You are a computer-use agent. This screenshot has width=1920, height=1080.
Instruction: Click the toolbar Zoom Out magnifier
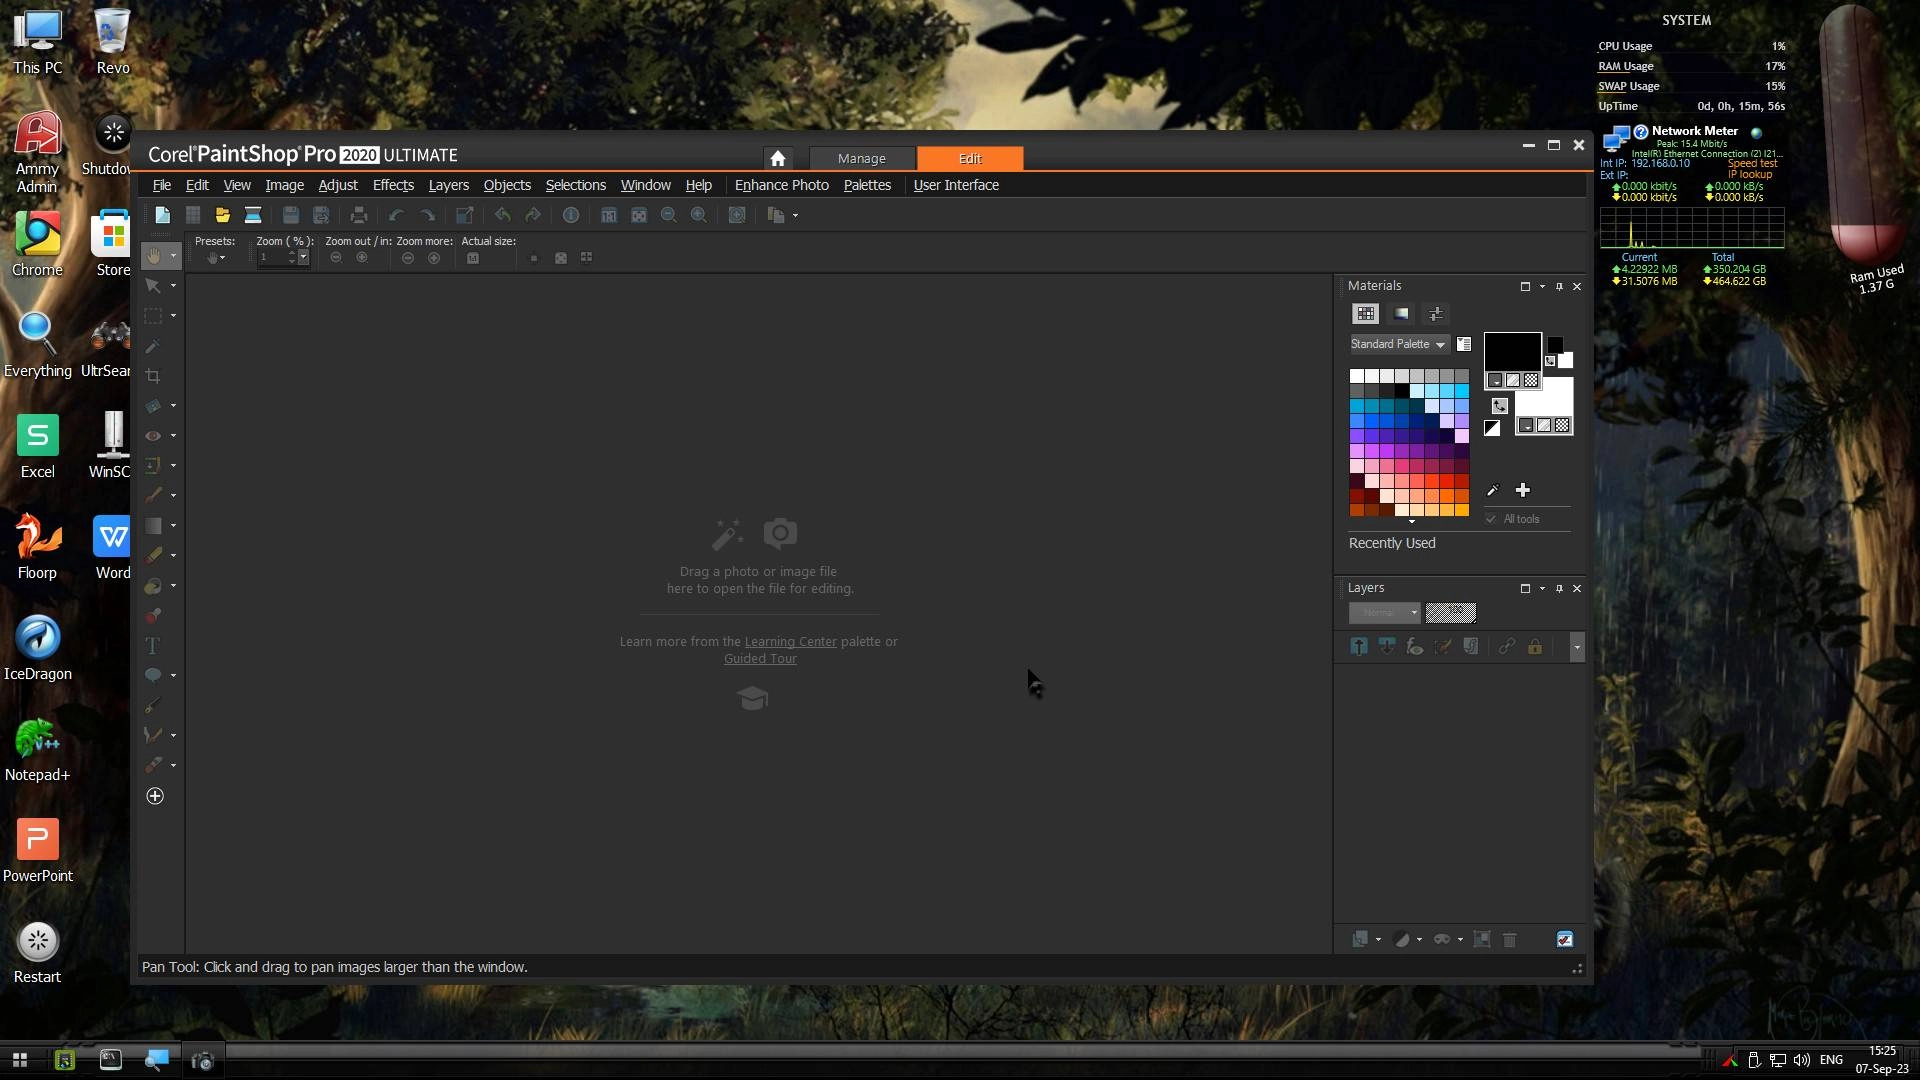669,215
